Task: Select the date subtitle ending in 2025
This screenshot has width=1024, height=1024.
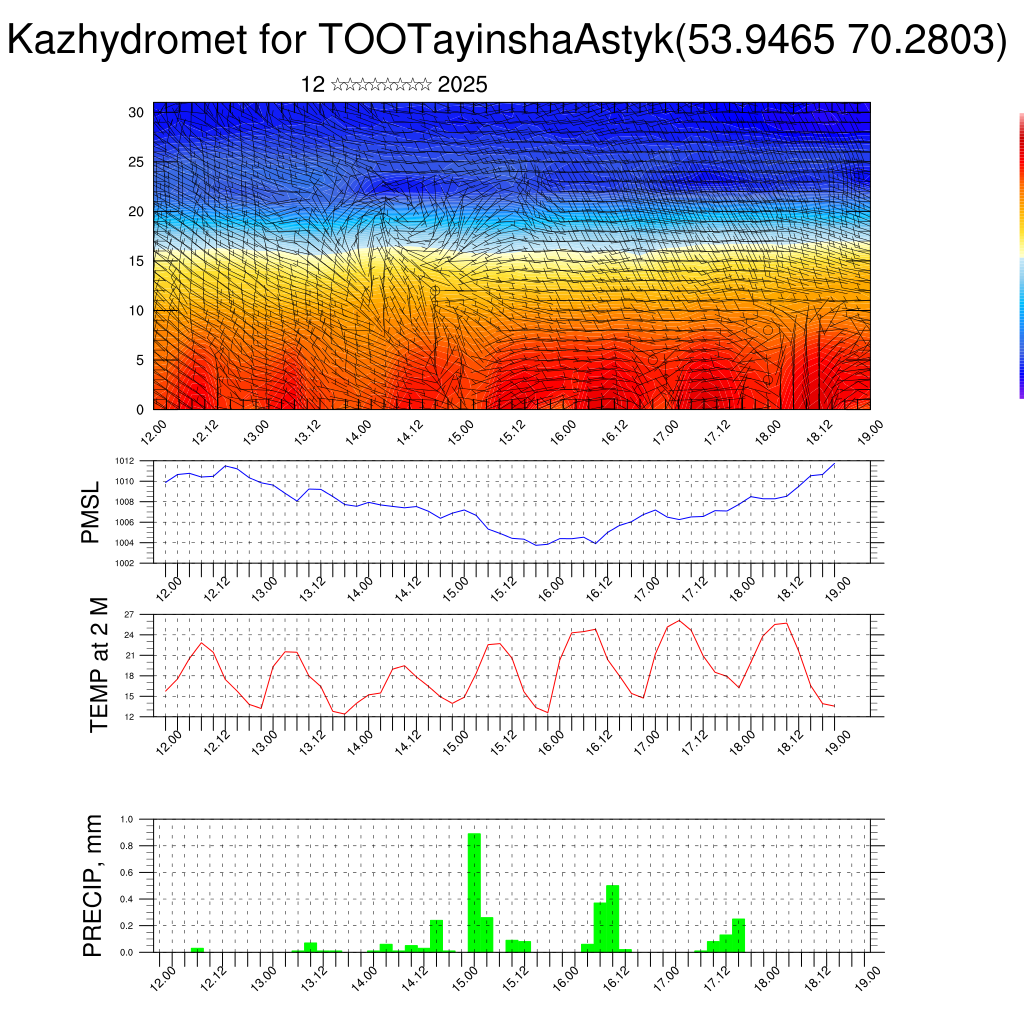Action: pos(394,85)
